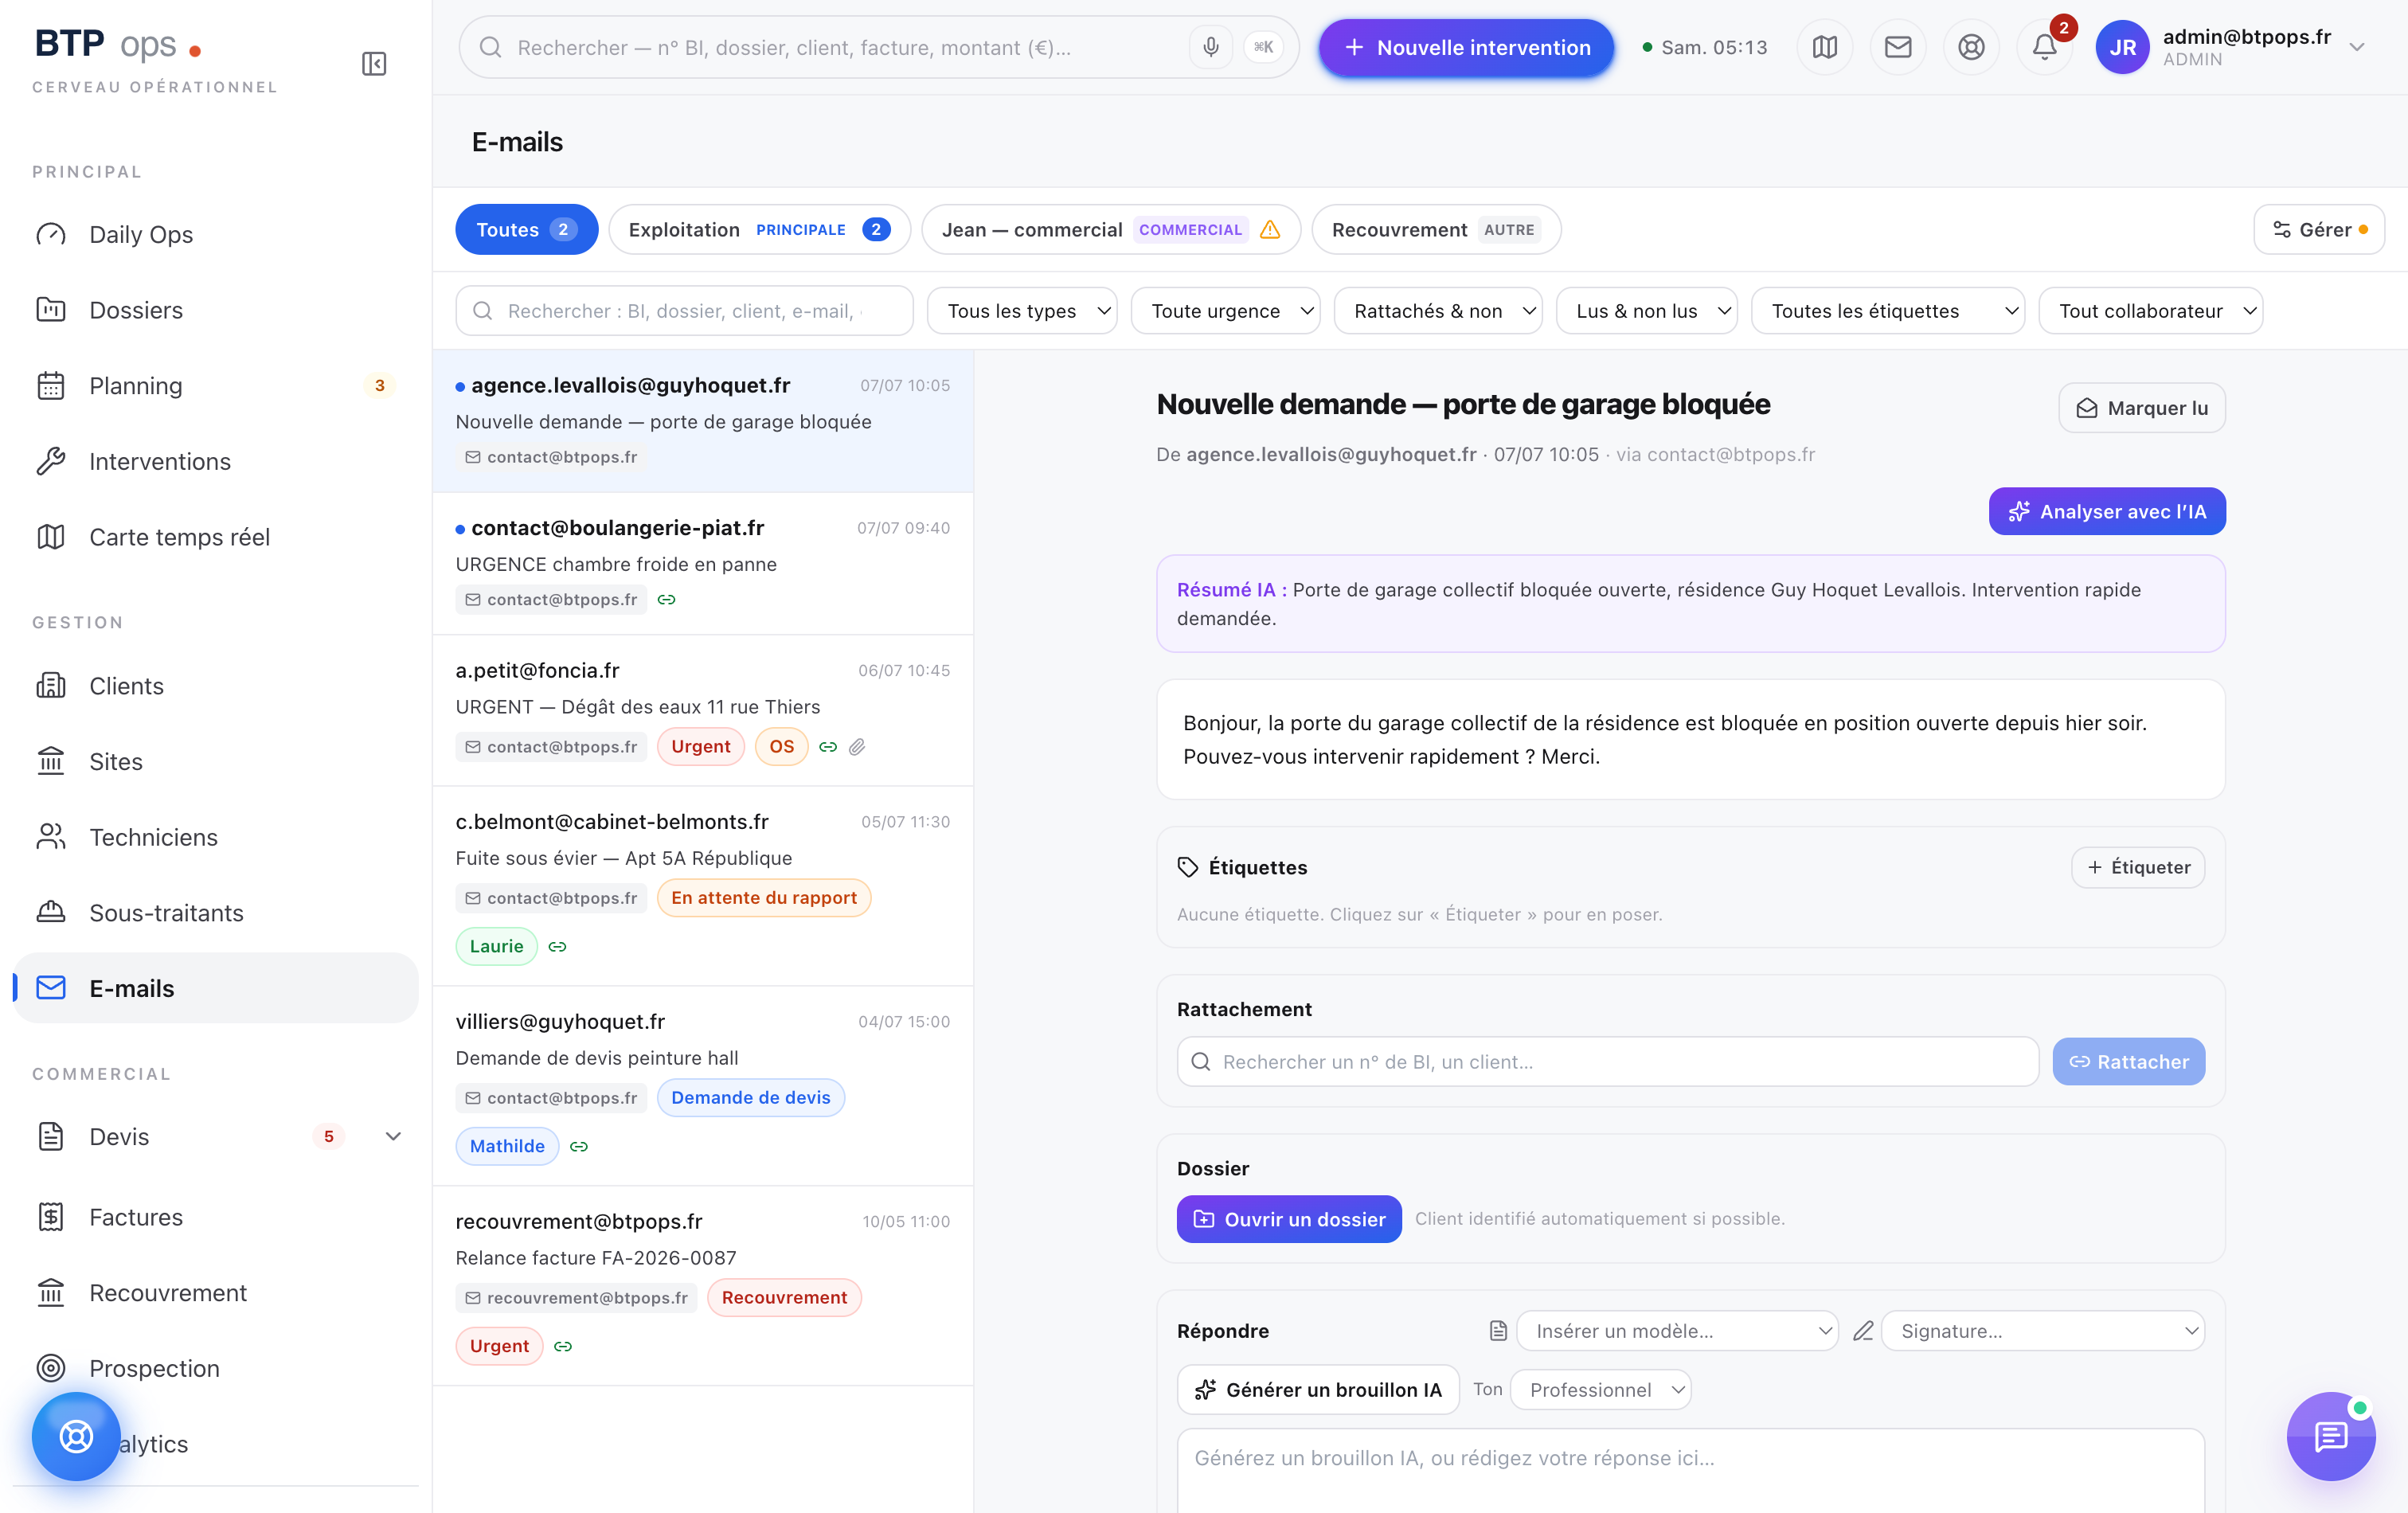
Task: Go to Dossiers in sidebar
Action: (216, 310)
